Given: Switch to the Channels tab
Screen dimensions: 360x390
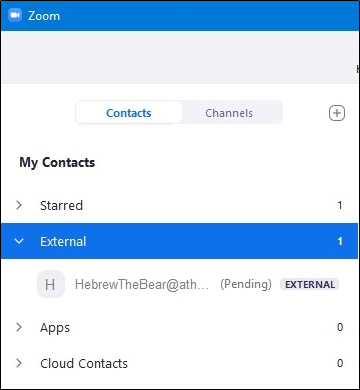Looking at the screenshot, I should [229, 113].
